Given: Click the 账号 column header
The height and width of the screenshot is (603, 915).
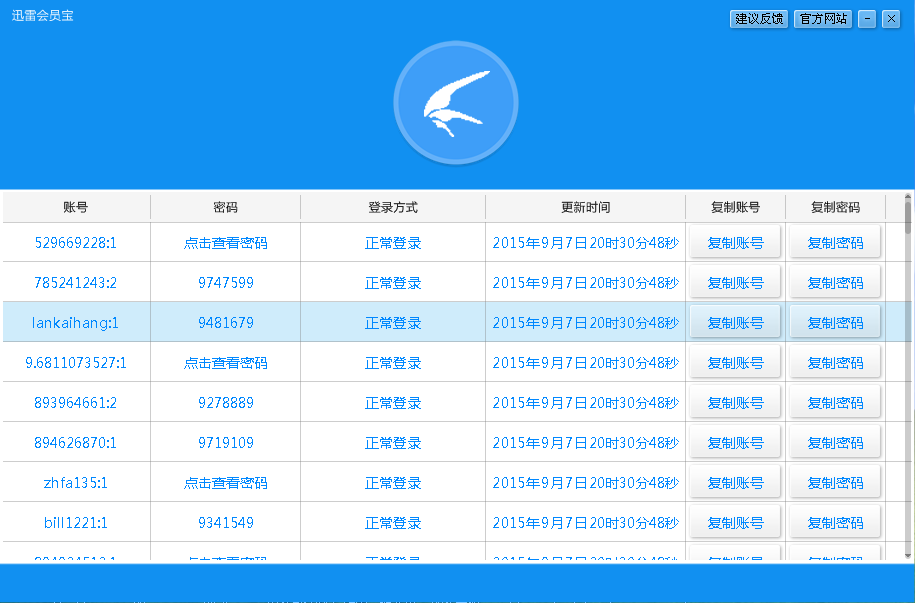Looking at the screenshot, I should click(x=75, y=206).
